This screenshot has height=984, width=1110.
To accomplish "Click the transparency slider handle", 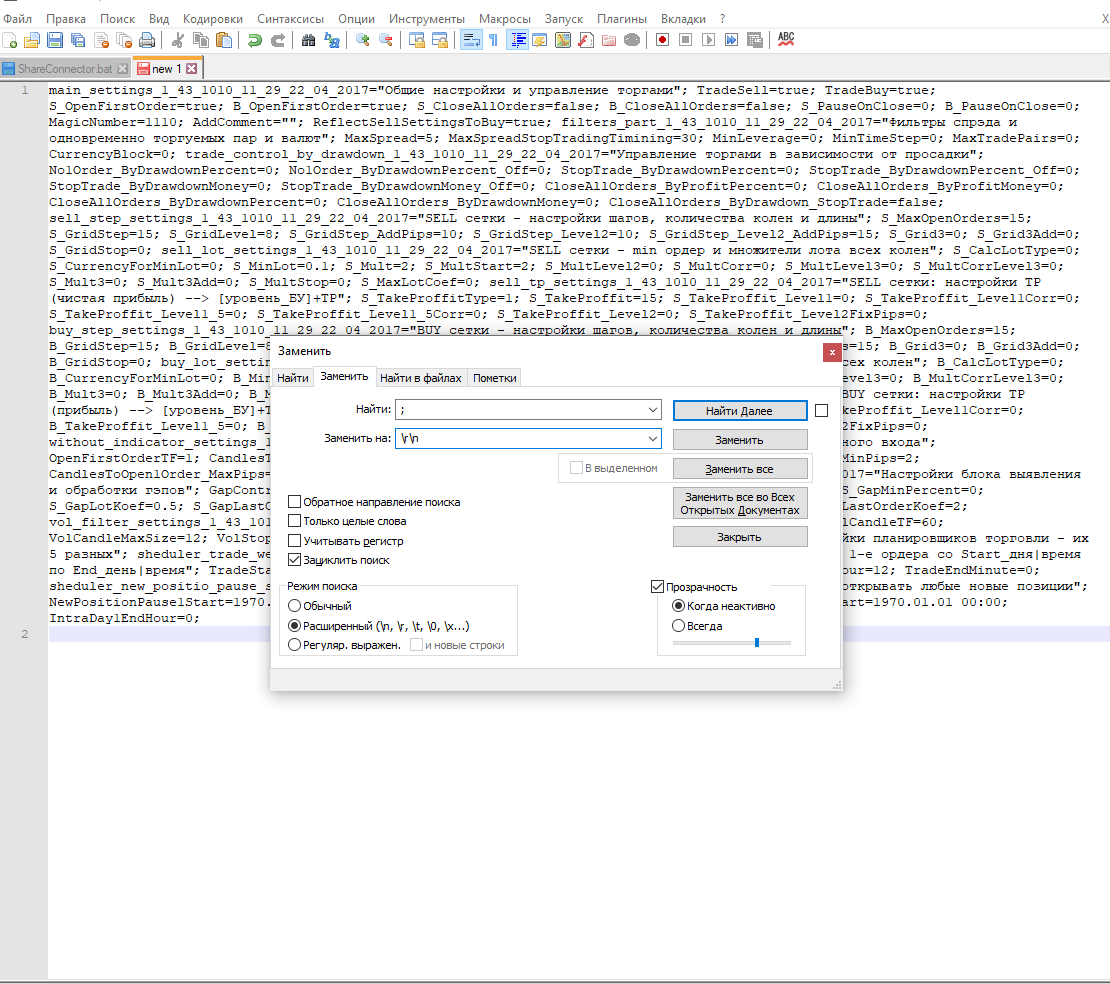I will (757, 643).
